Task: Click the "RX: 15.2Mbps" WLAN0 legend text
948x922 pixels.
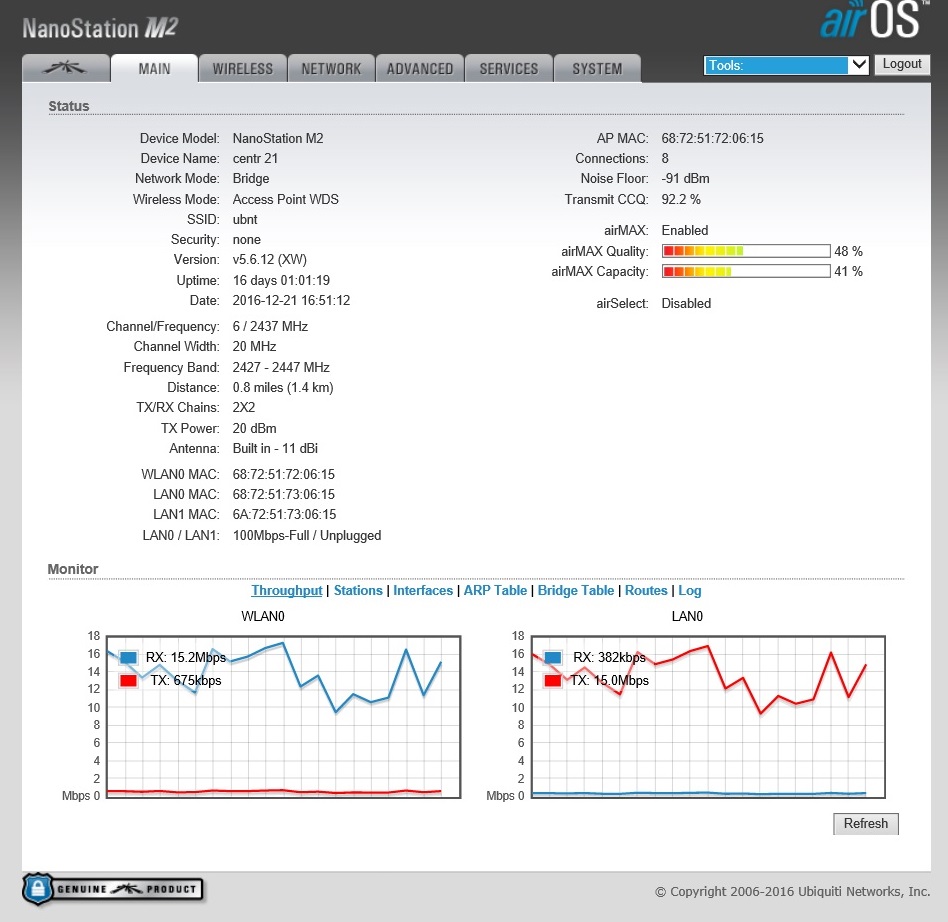Action: point(186,657)
